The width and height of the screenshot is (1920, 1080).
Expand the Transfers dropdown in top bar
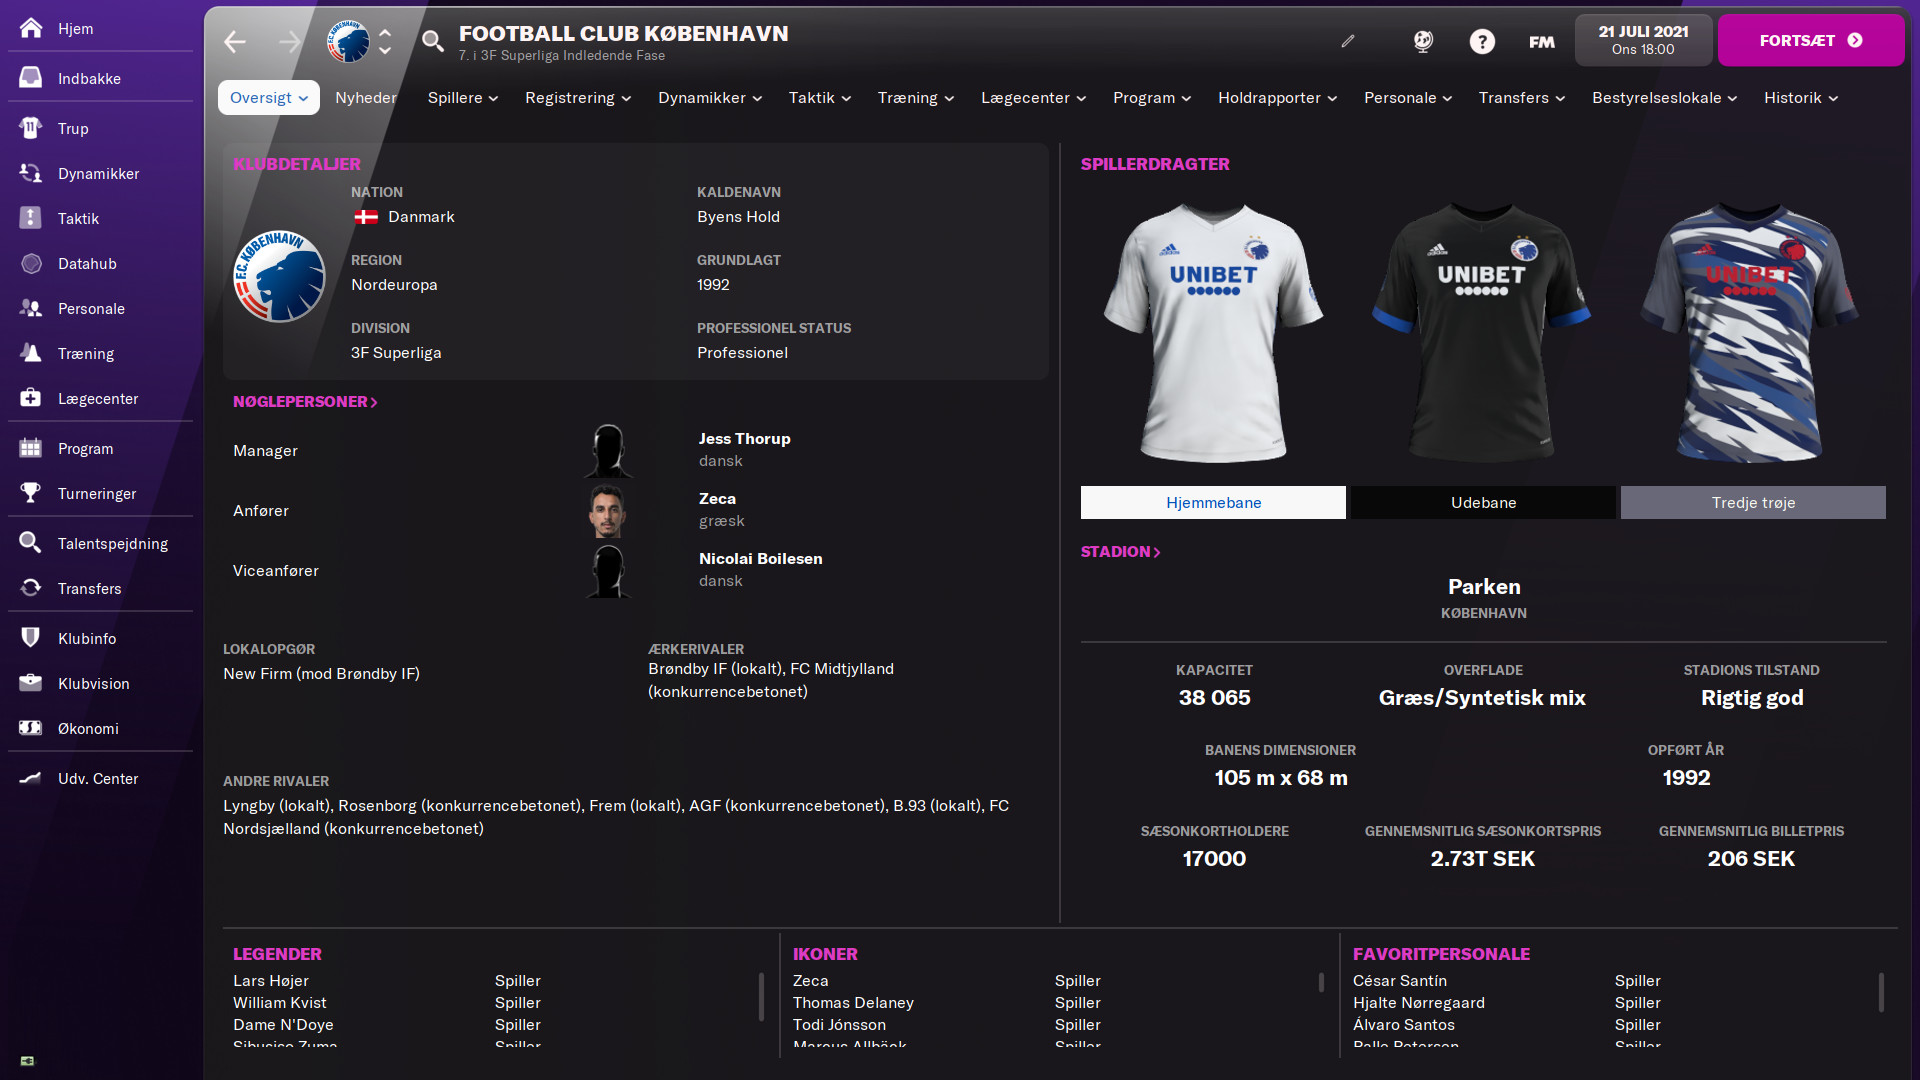click(x=1521, y=97)
